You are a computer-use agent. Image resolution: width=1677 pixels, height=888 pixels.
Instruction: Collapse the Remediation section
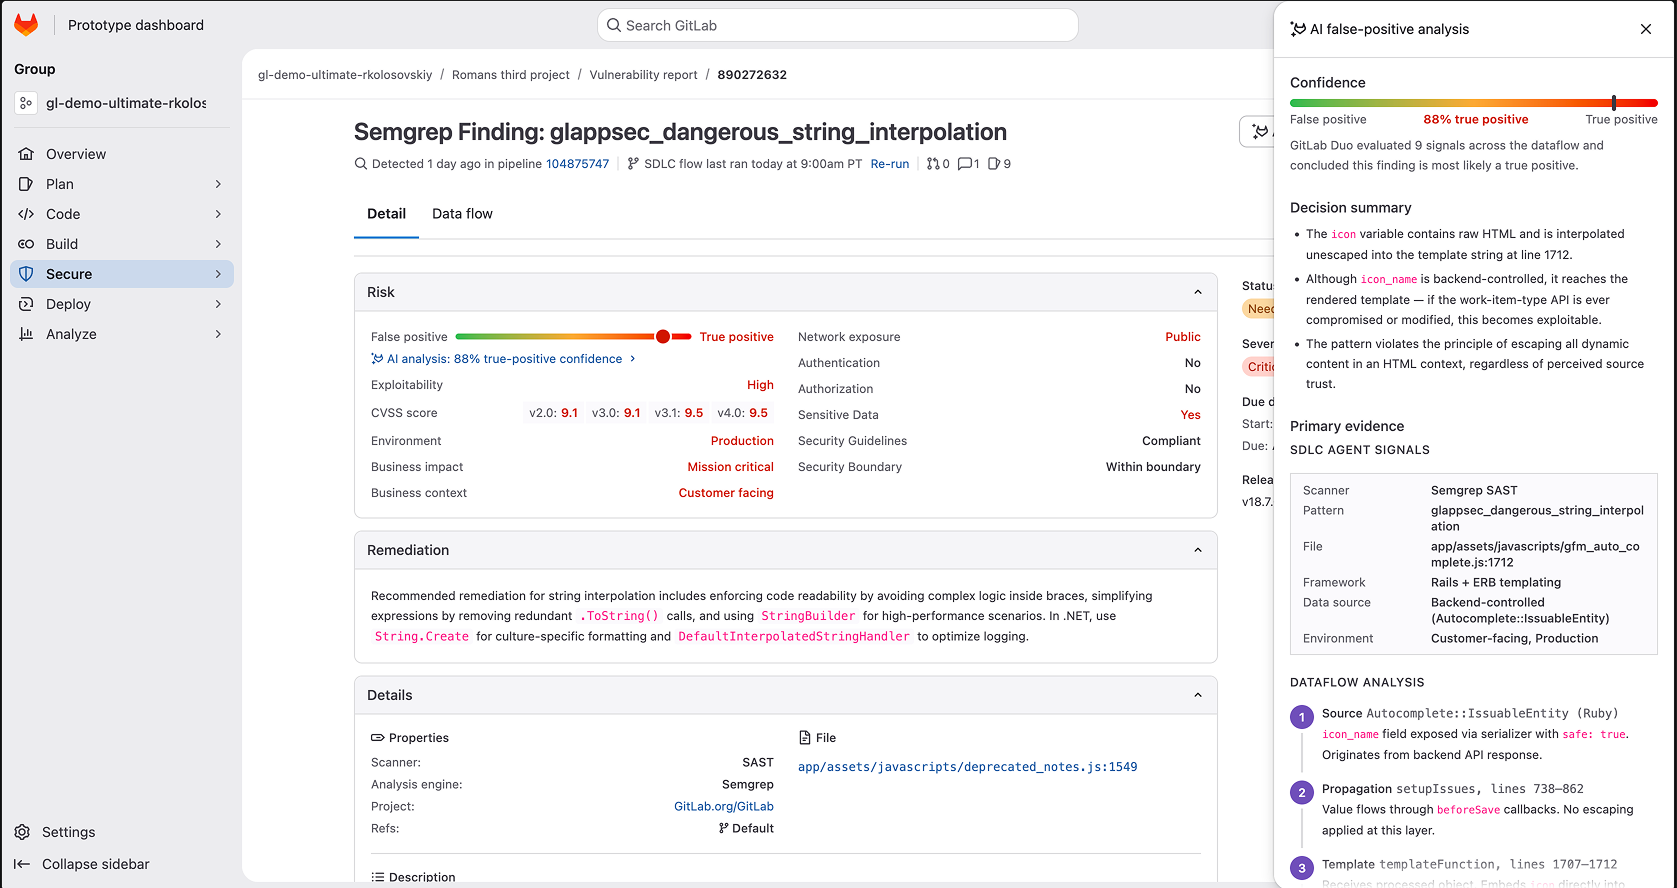pos(1198,550)
